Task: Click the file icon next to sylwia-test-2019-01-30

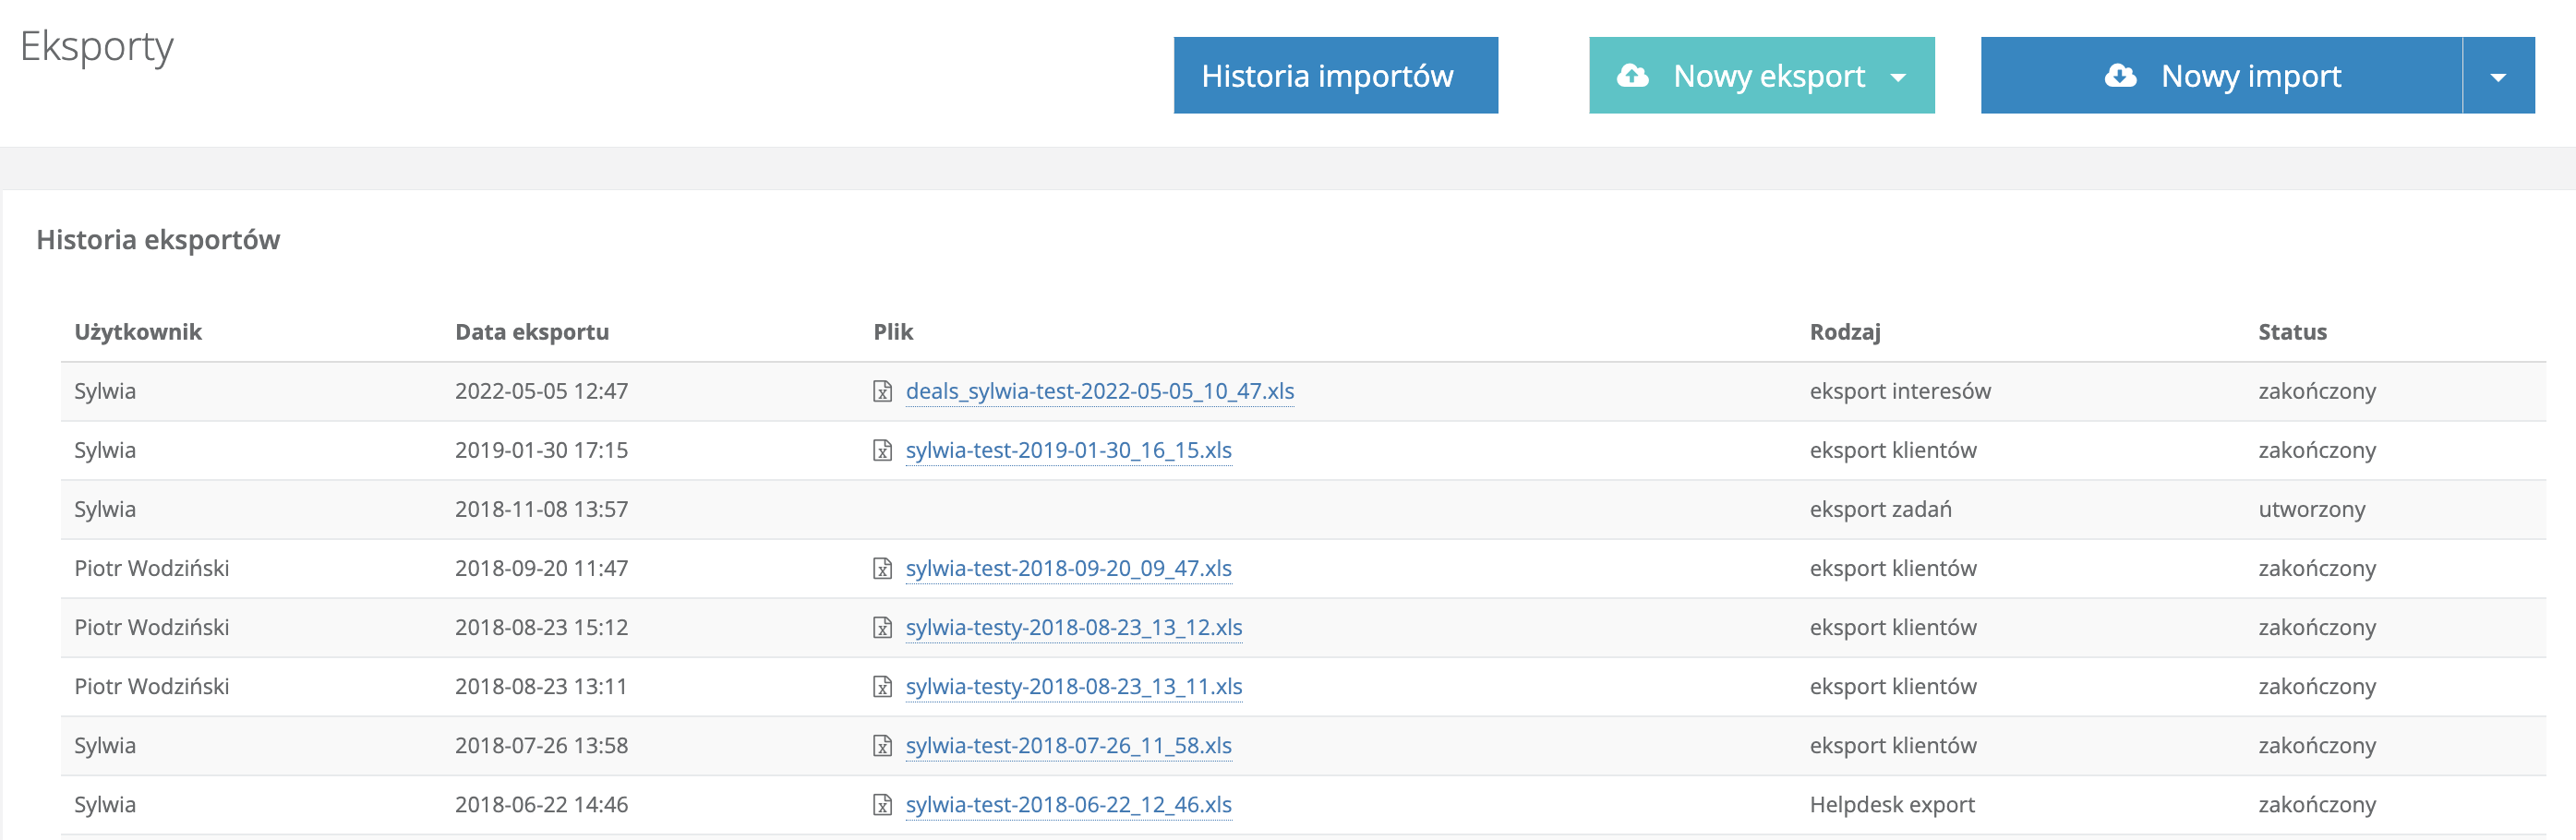Action: tap(882, 450)
